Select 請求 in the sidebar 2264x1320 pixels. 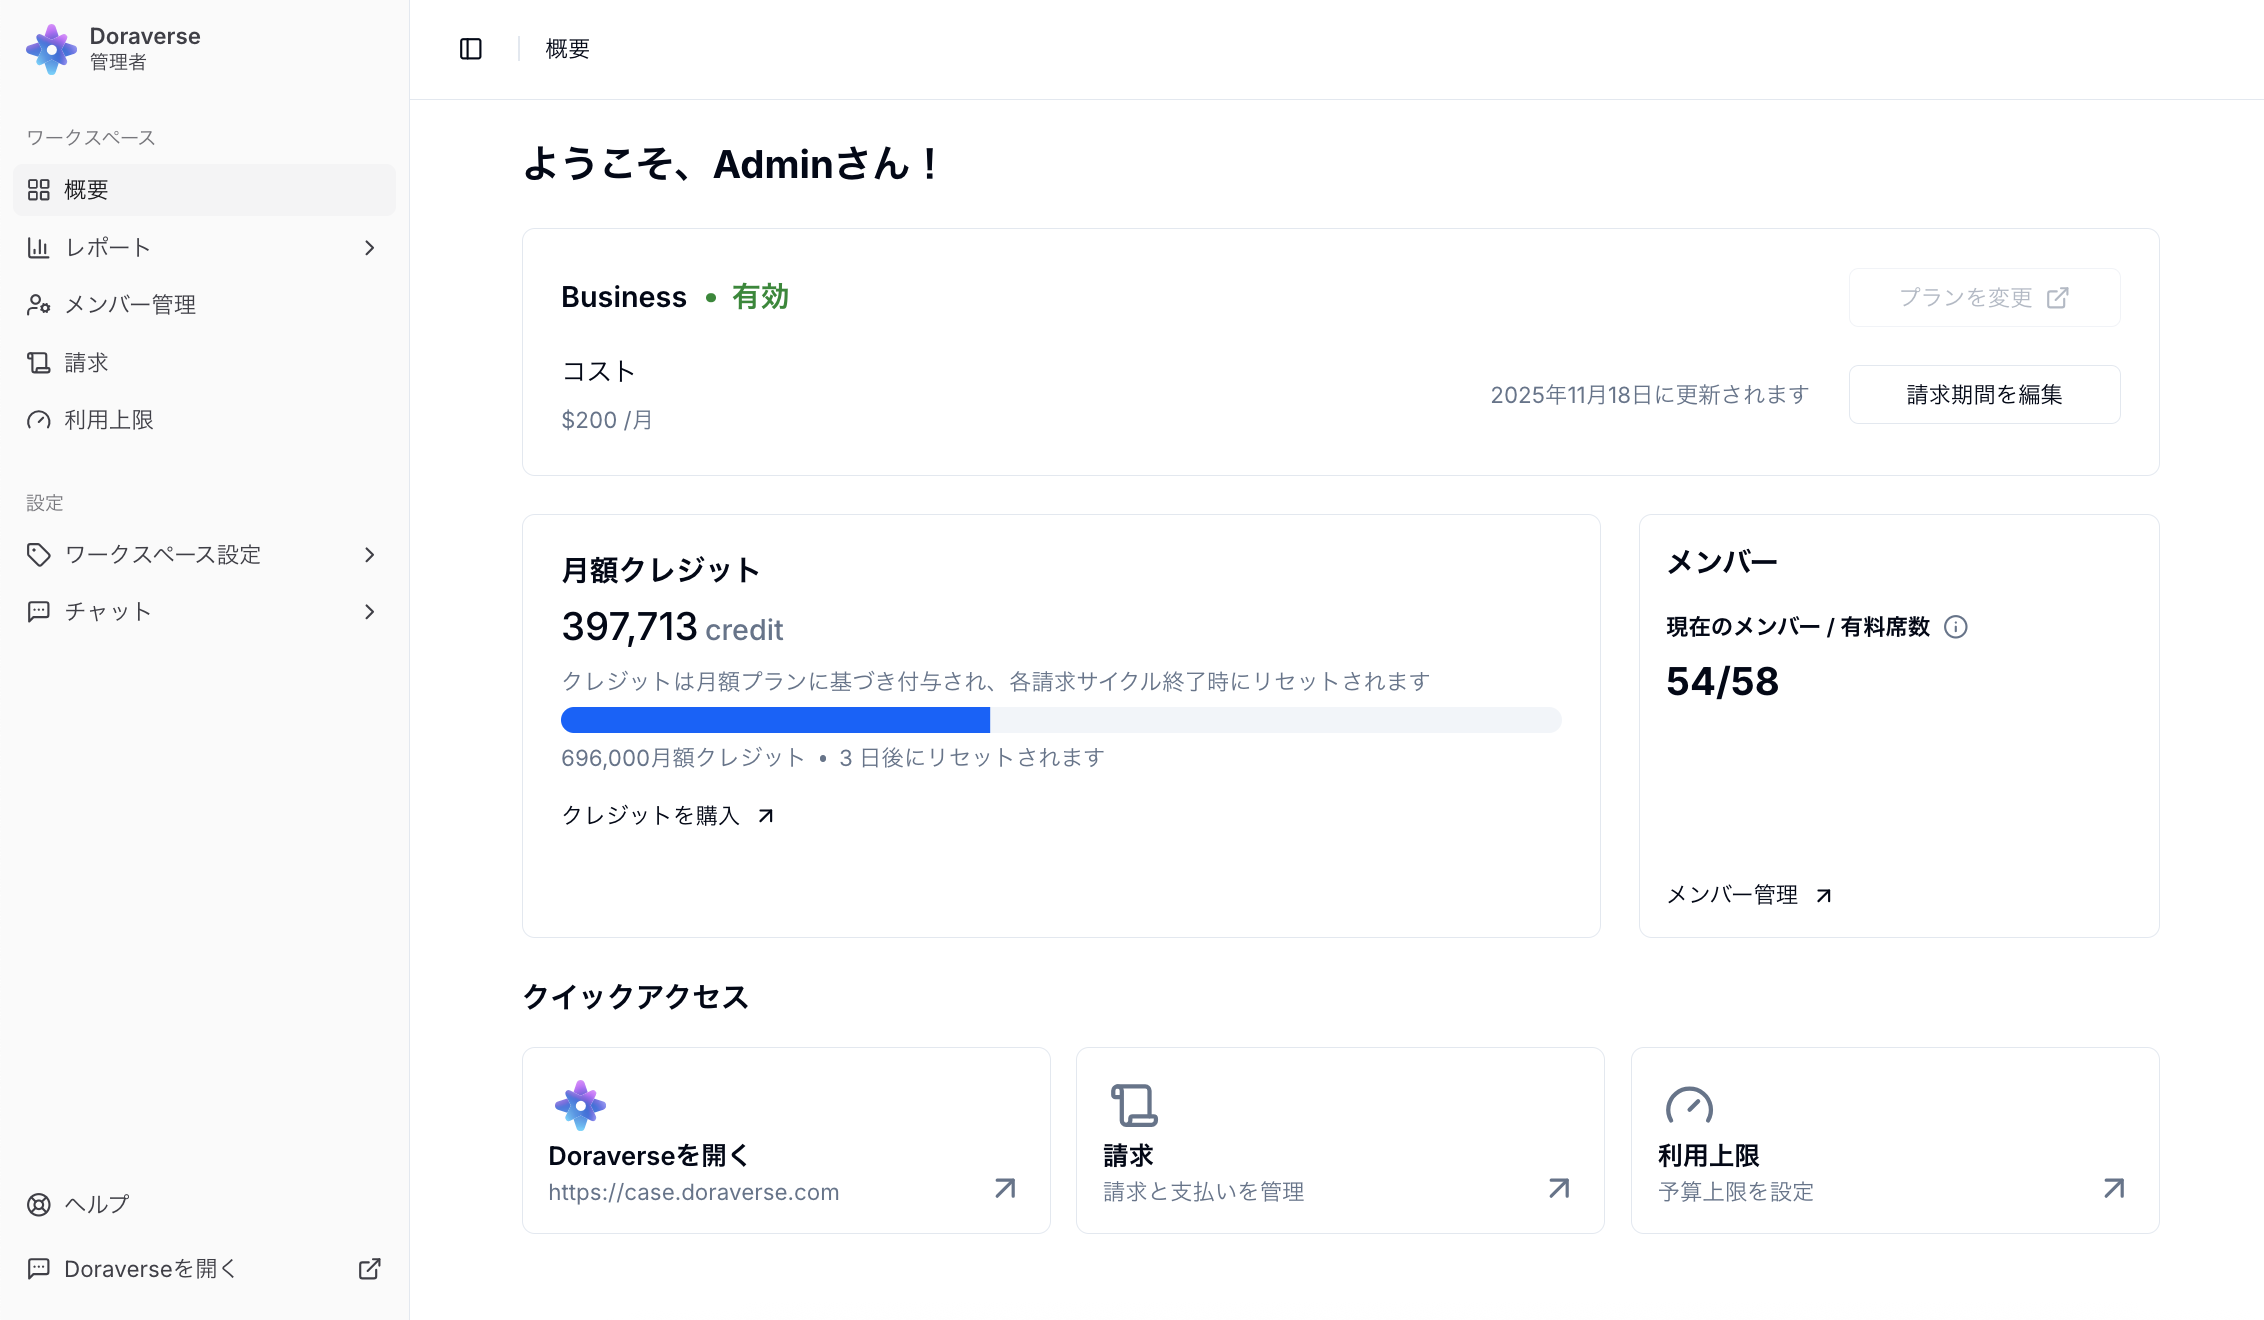point(86,363)
